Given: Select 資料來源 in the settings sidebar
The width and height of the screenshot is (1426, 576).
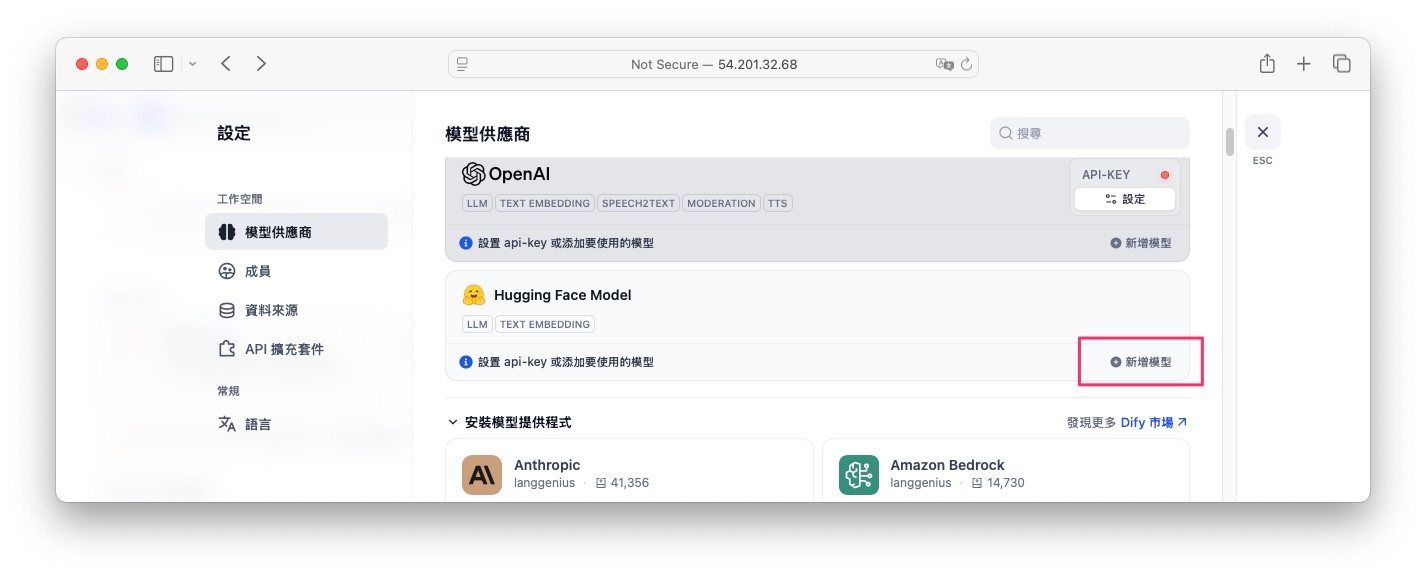Looking at the screenshot, I should (270, 310).
